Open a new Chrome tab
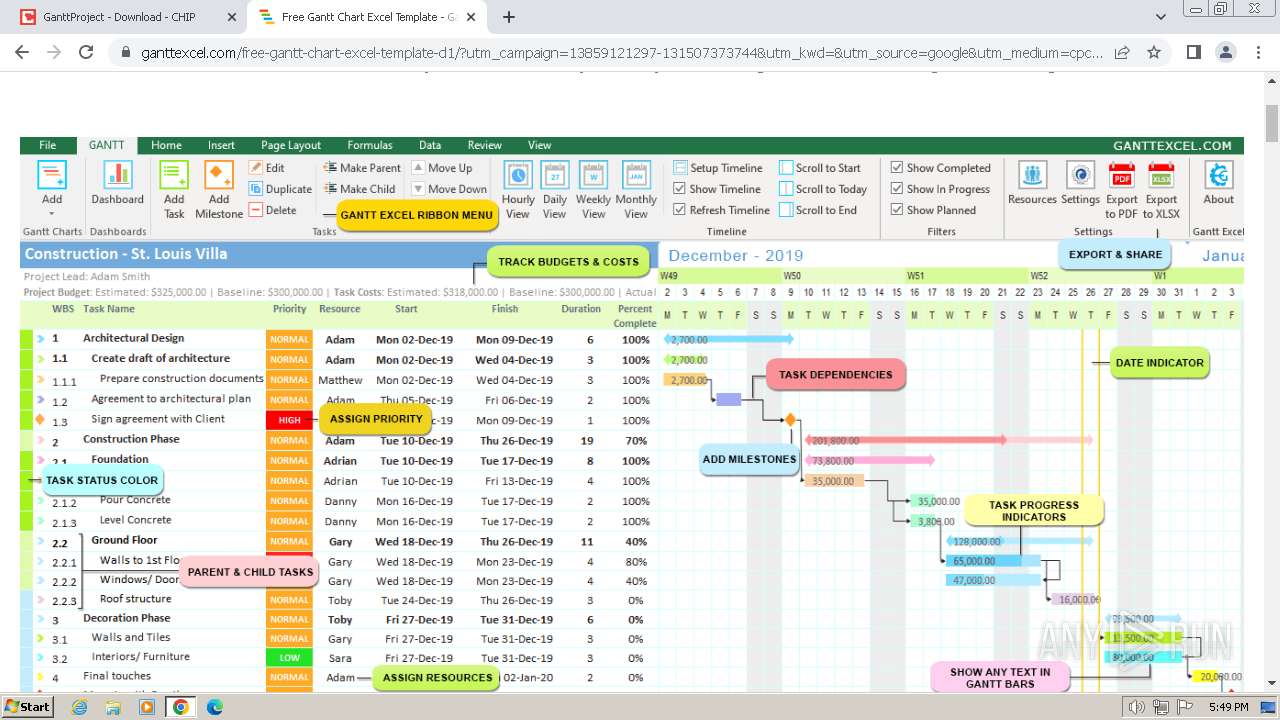This screenshot has width=1280, height=720. click(509, 17)
